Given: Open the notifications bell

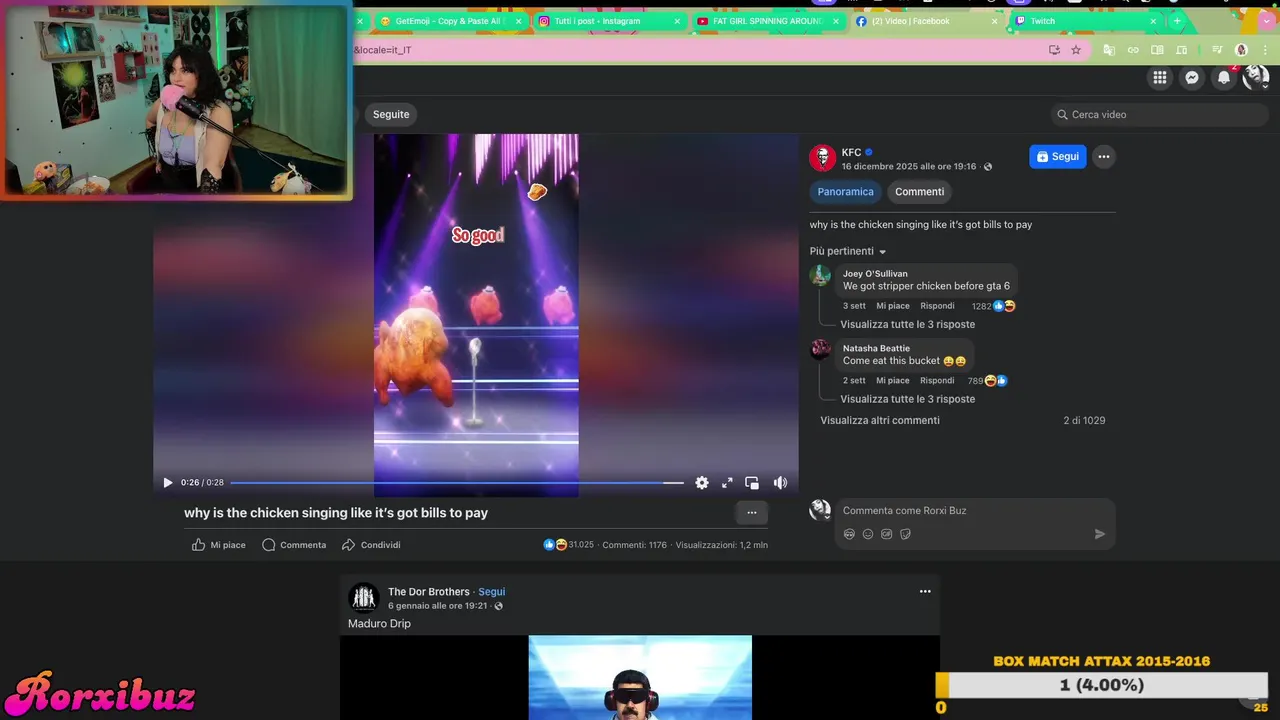Looking at the screenshot, I should point(1224,77).
